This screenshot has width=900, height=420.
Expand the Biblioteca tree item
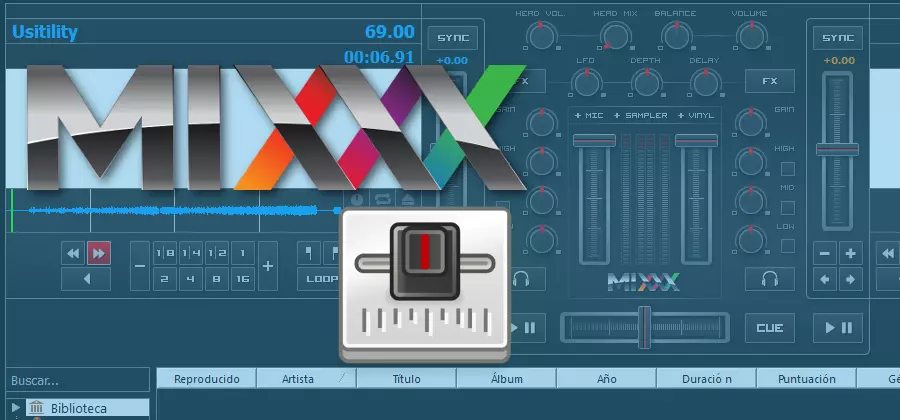coord(16,407)
